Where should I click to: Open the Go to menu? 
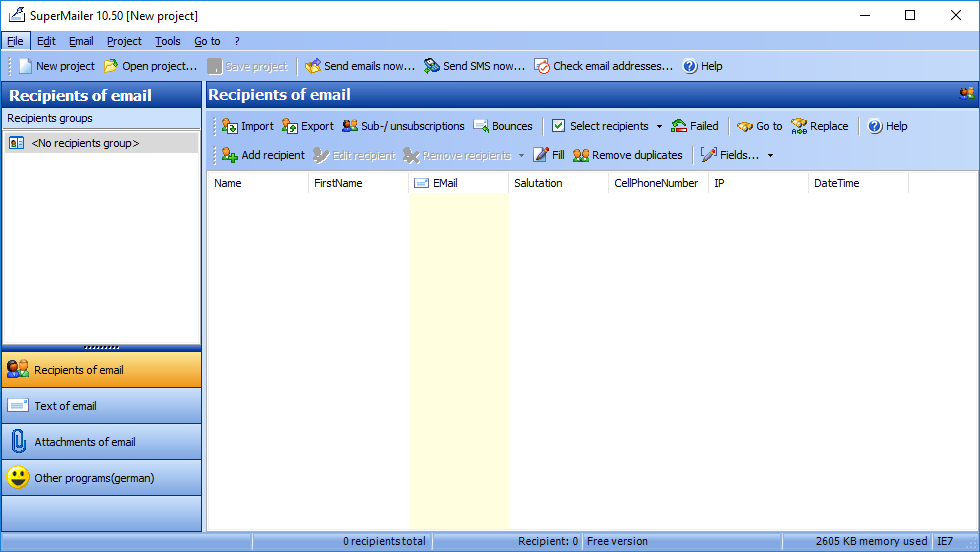[x=208, y=41]
